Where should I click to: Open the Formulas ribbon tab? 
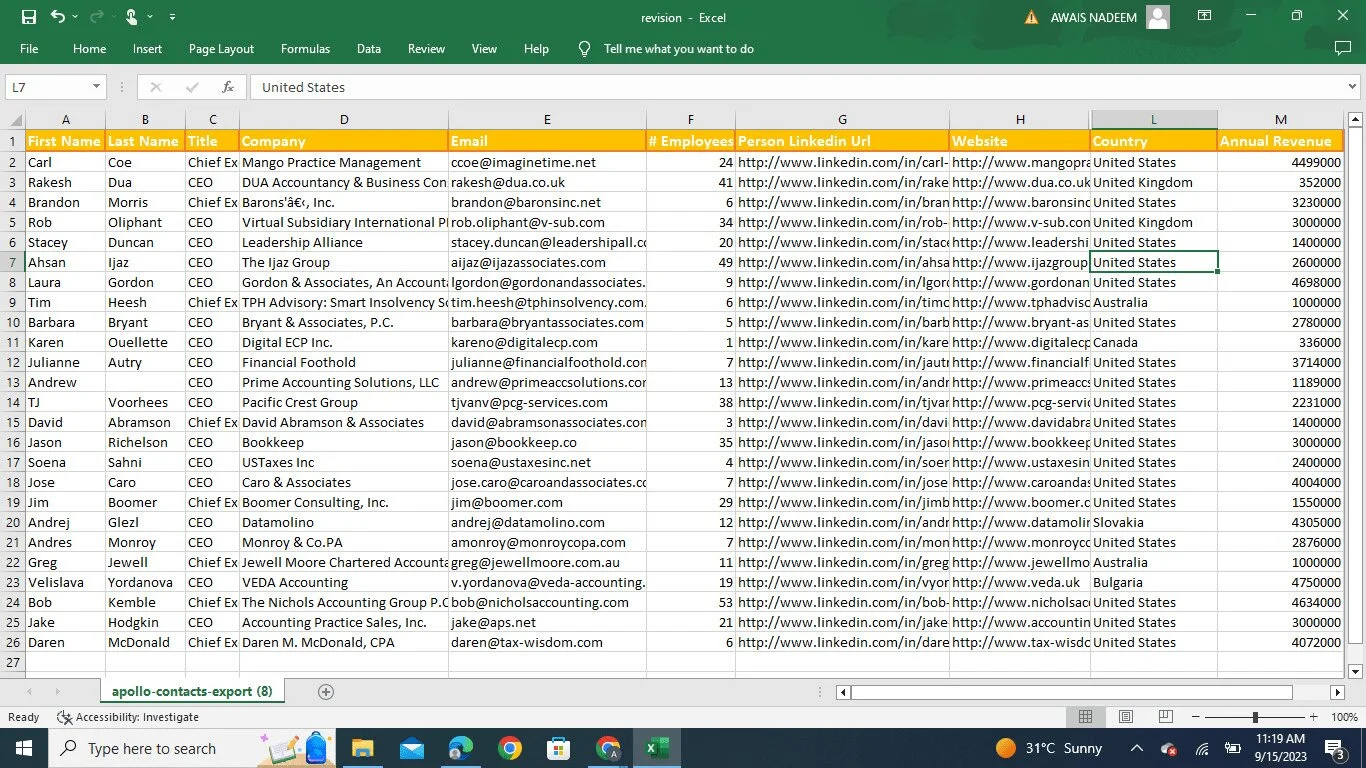coord(305,49)
